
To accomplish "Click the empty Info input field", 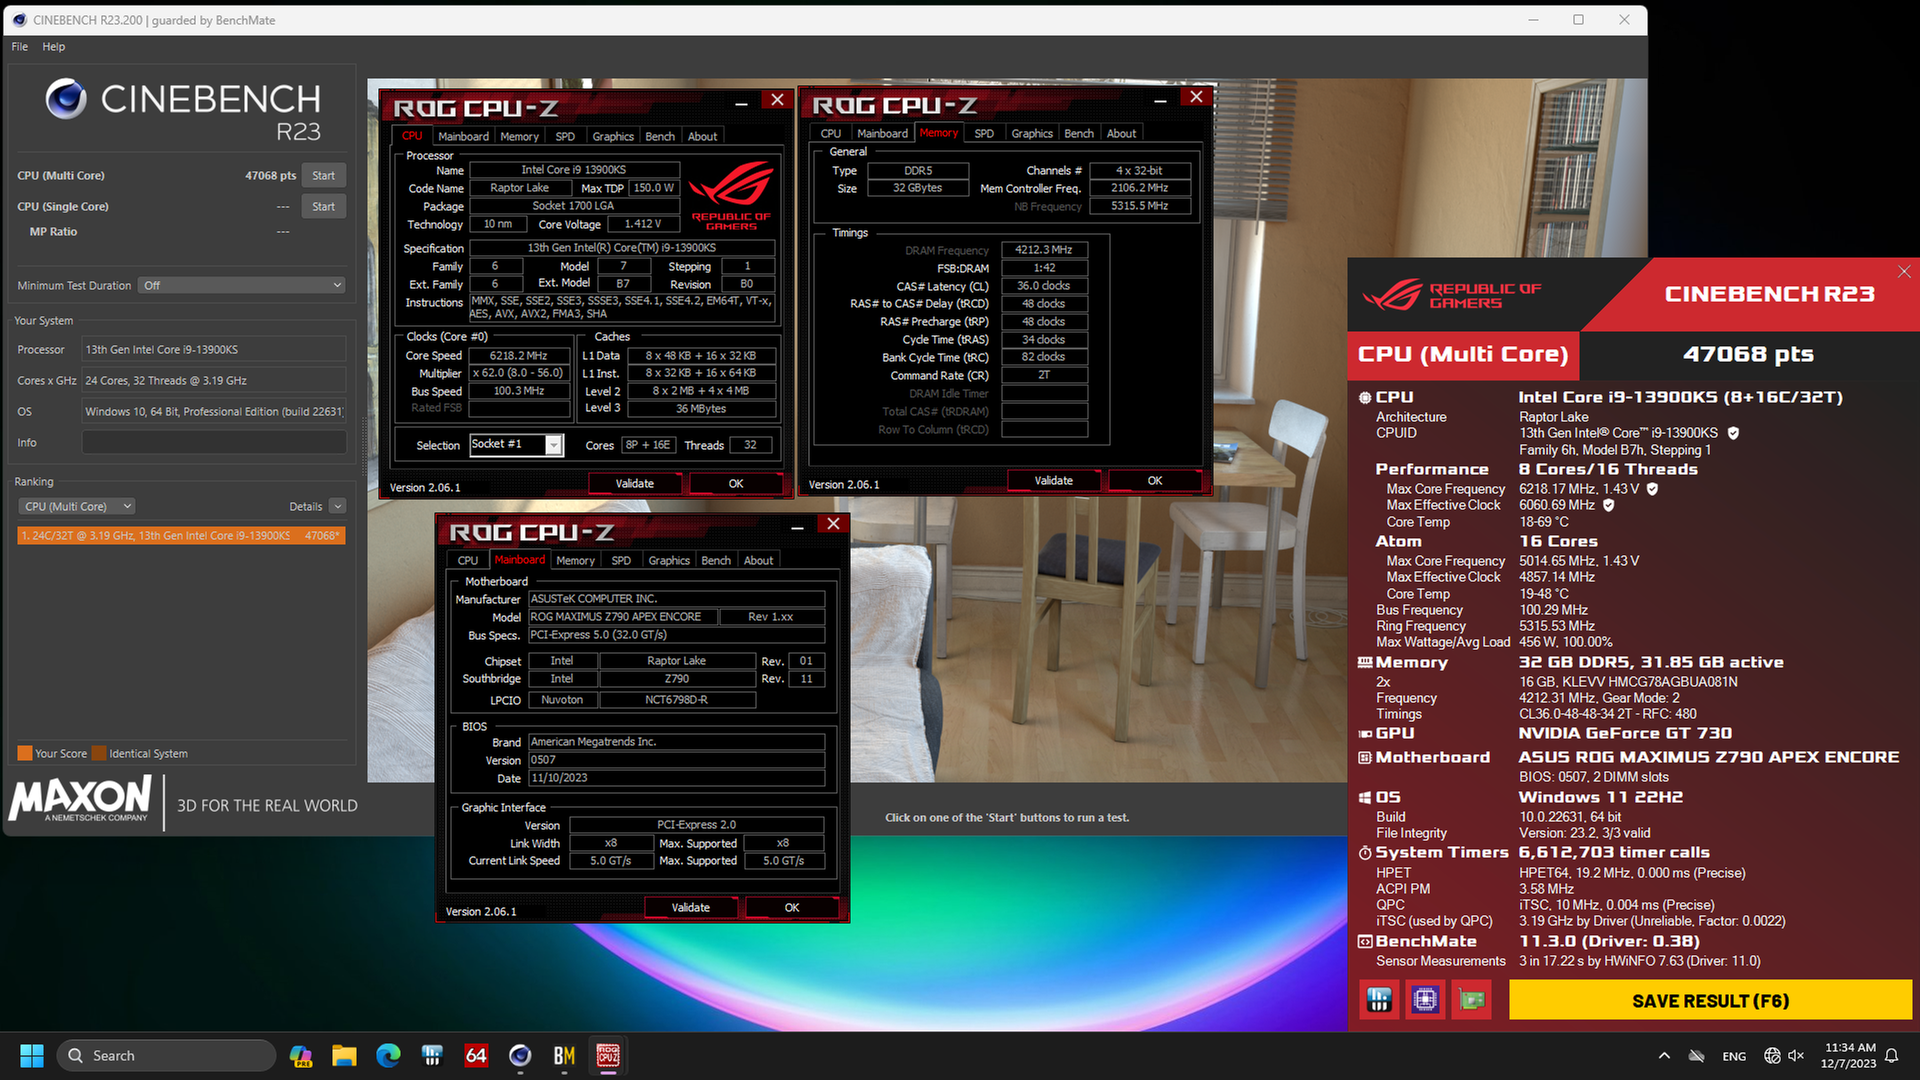I will (214, 442).
